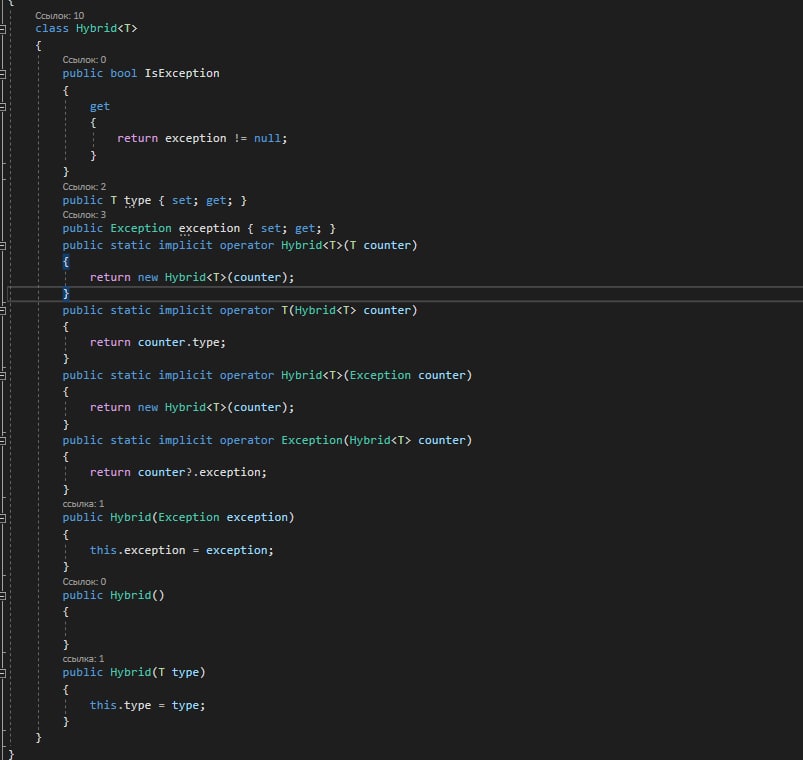Click 'Exception counter' parameter of Hybrid<T> operator
Image resolution: width=803 pixels, height=760 pixels.
coord(407,376)
